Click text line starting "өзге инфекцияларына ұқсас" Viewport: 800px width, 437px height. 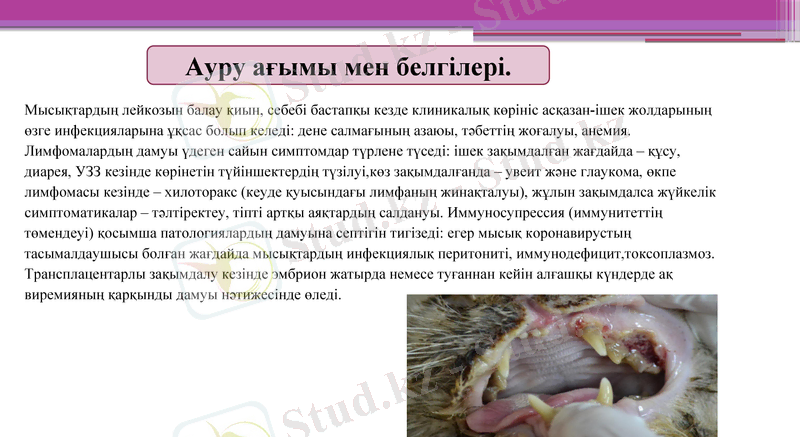328,131
